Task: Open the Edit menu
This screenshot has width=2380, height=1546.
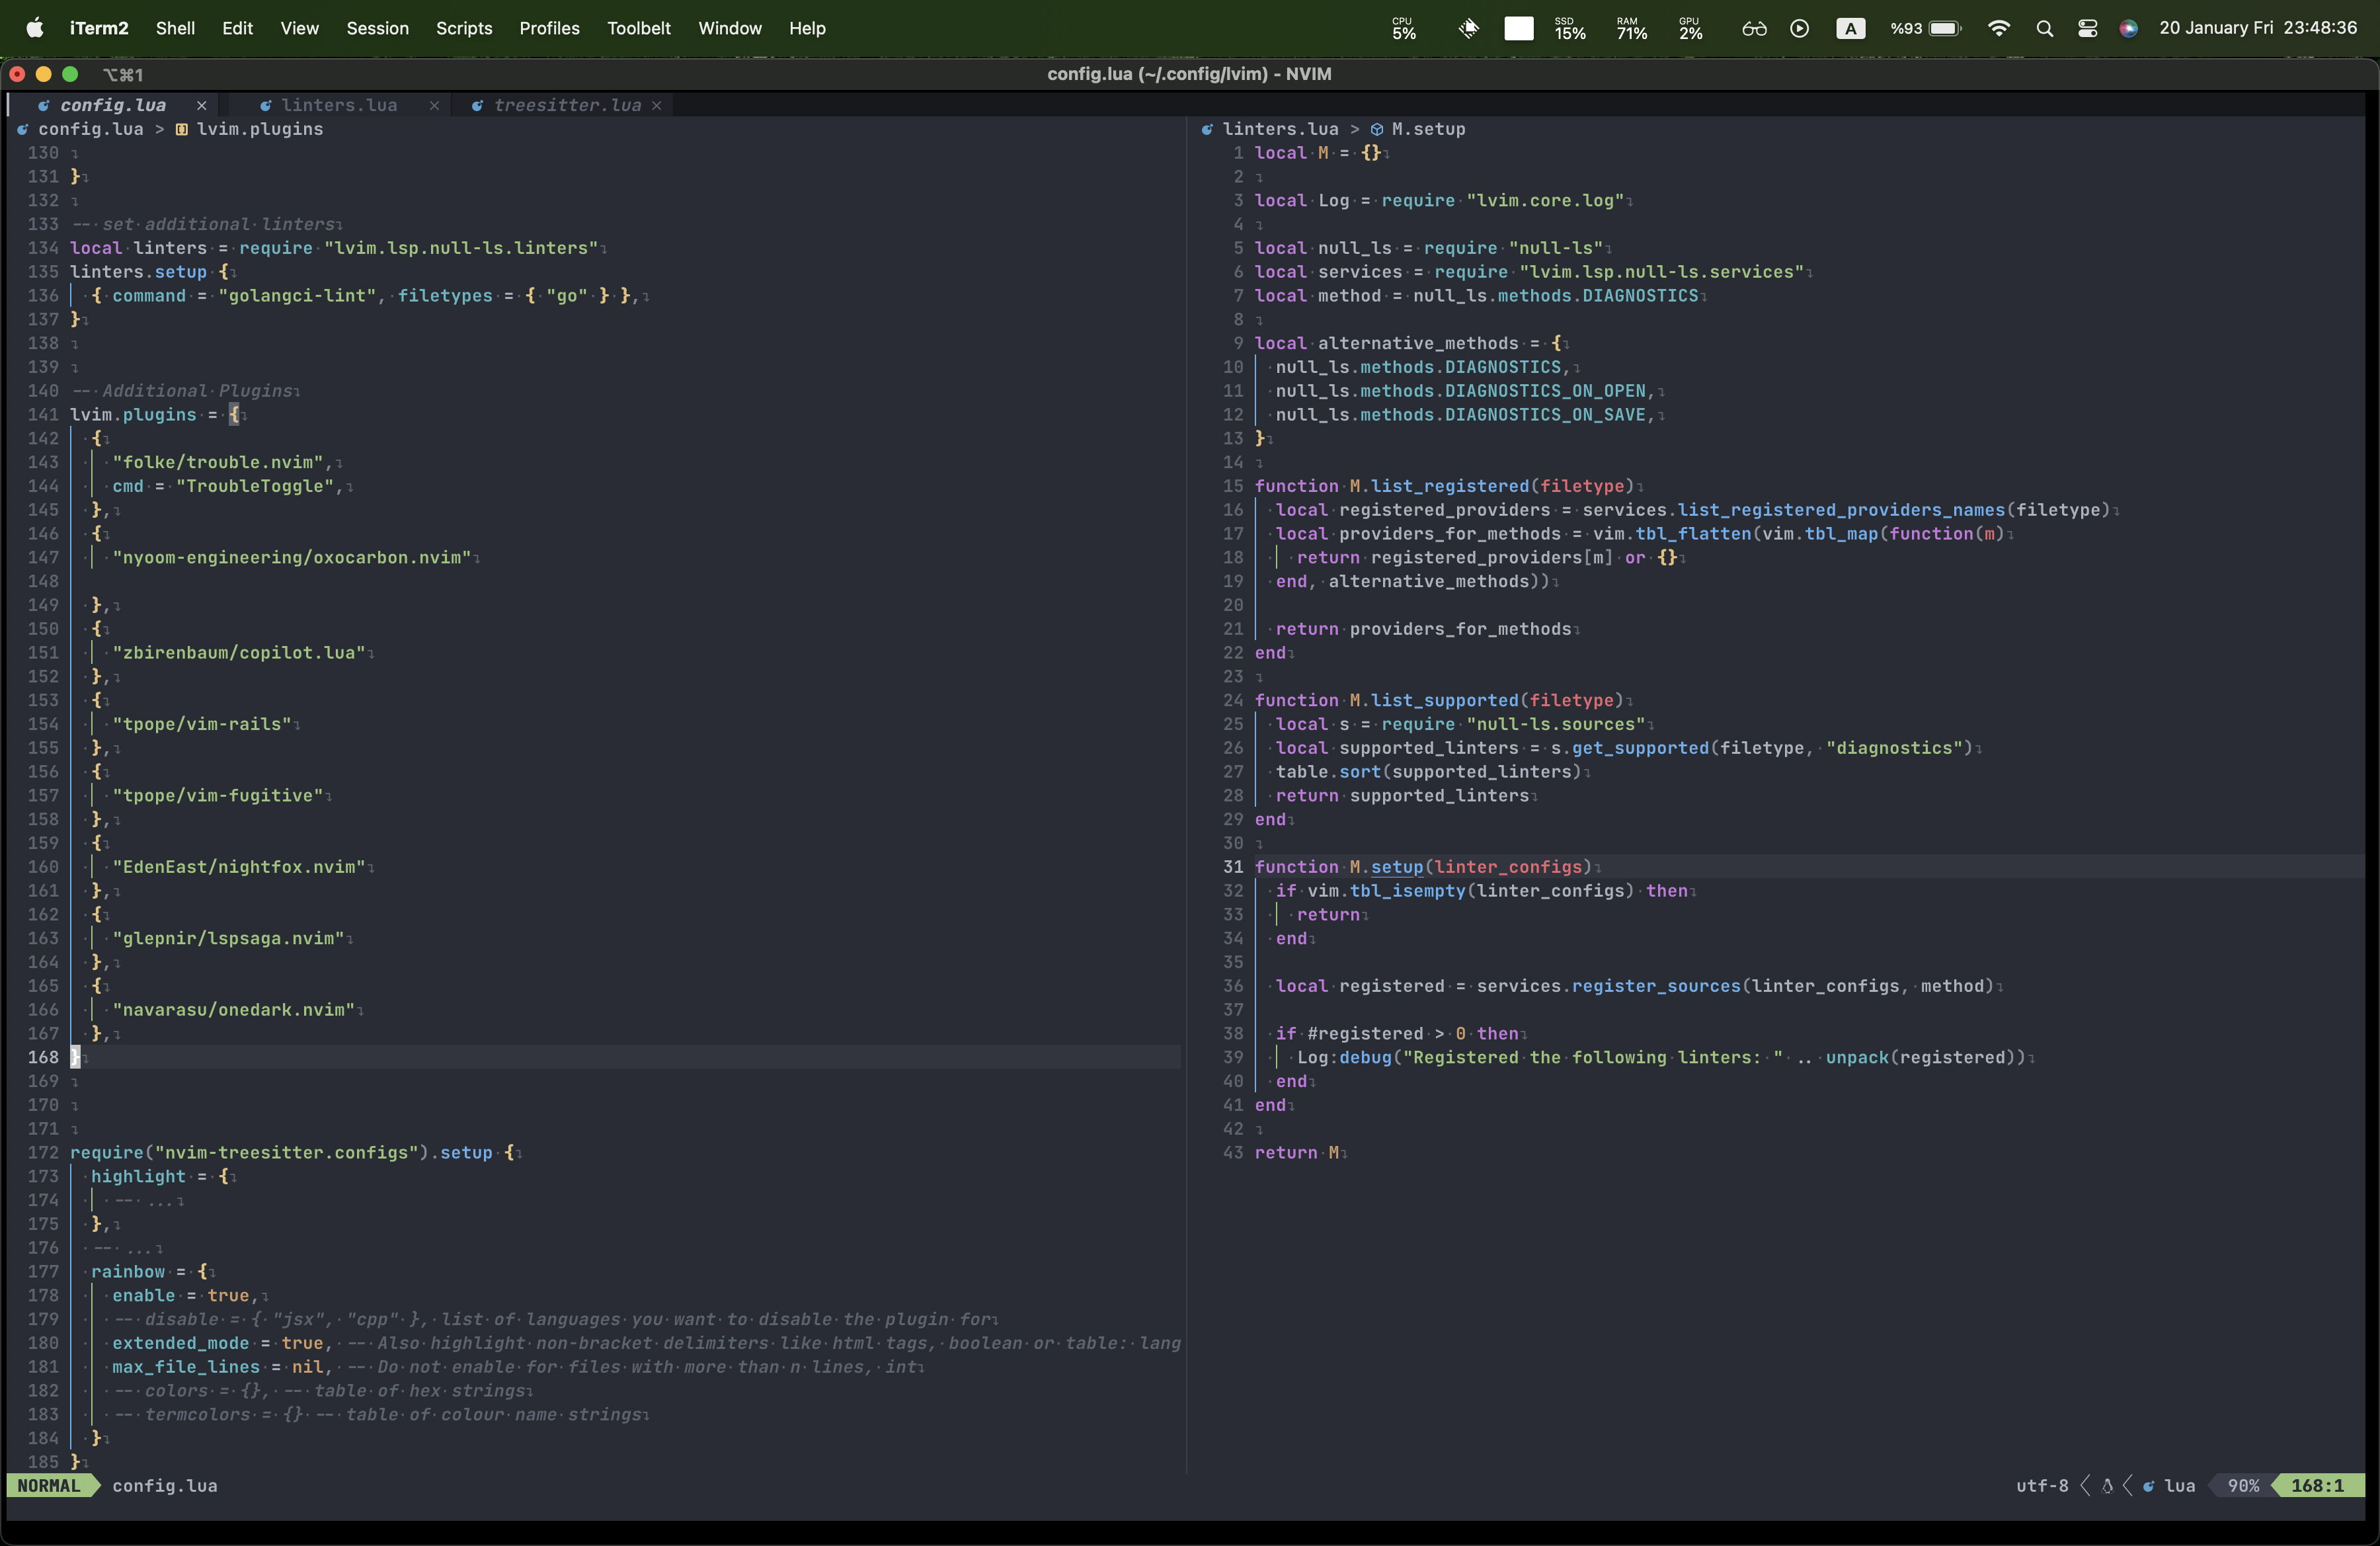Action: (237, 28)
